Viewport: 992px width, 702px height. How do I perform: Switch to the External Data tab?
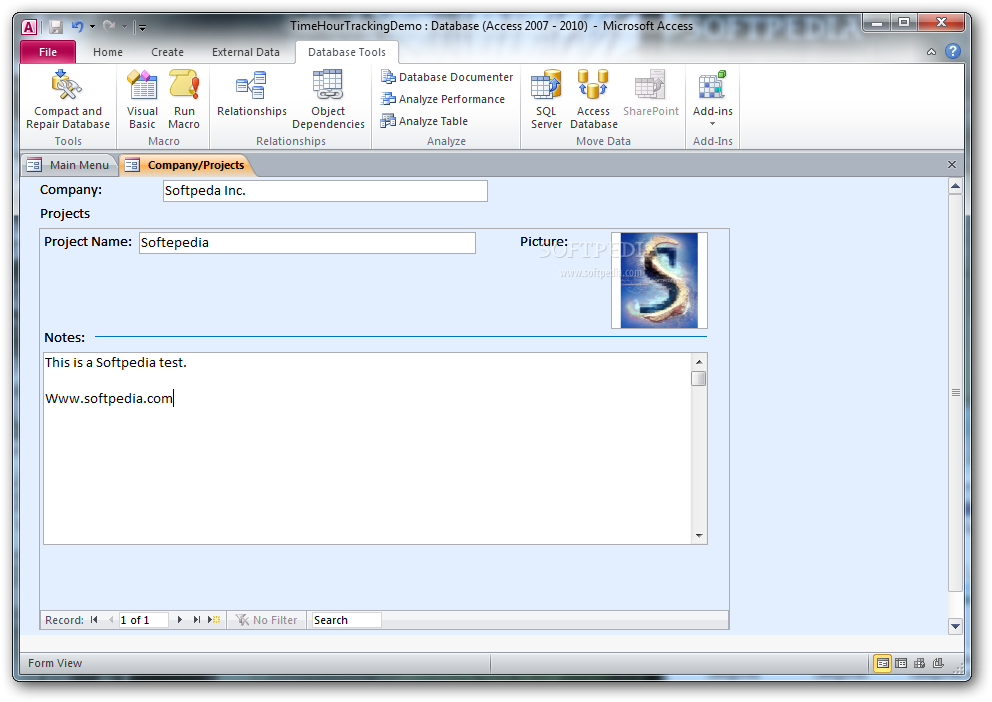245,52
